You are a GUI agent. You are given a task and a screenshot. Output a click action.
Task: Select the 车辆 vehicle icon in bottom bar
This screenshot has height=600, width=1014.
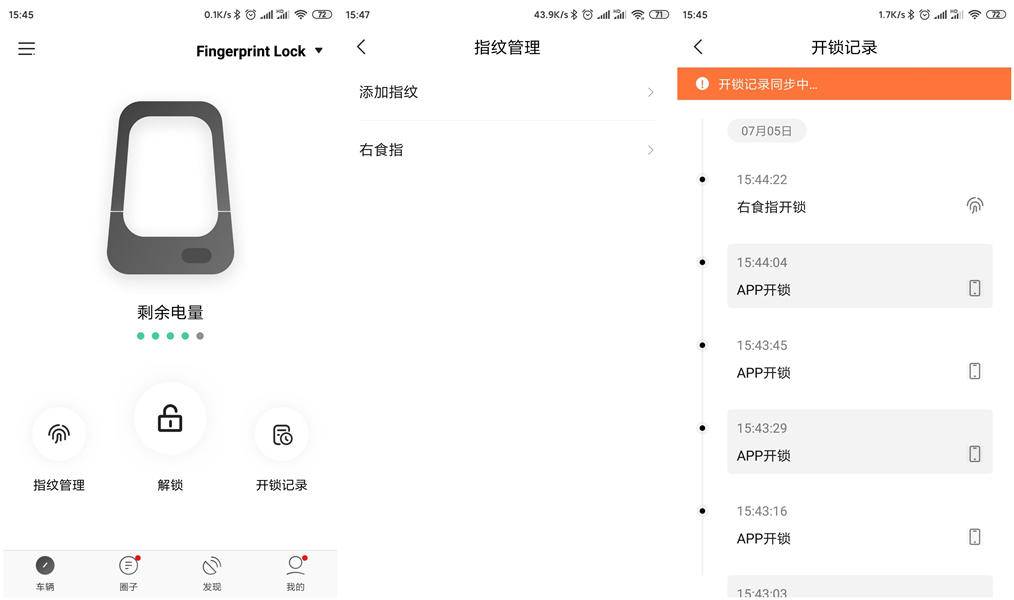[44, 566]
